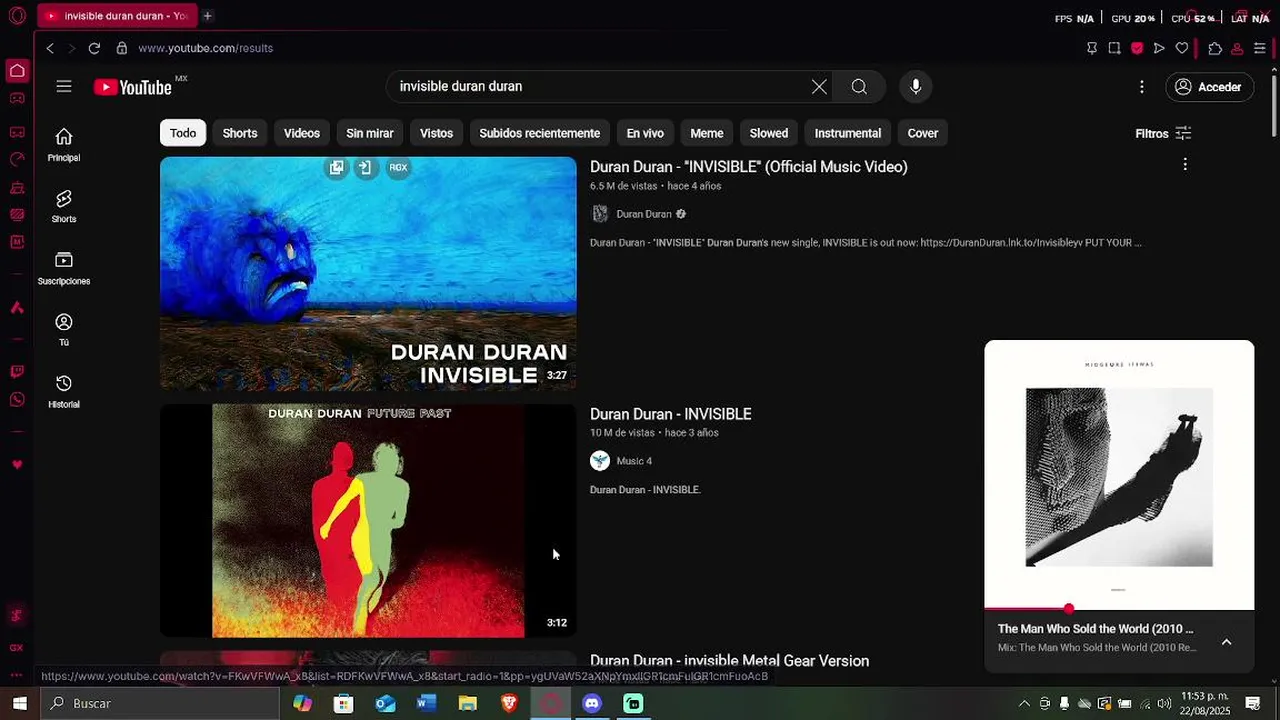Take a snapshot with the capture icon
This screenshot has height=720, width=1280.
(1114, 48)
